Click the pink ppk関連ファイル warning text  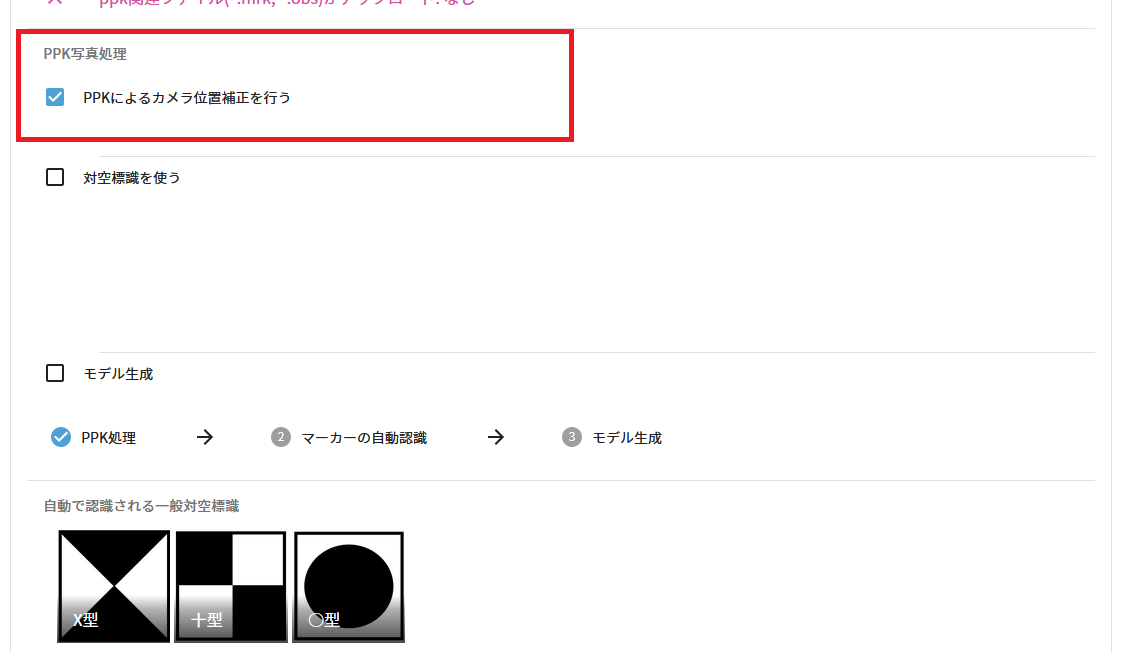pyautogui.click(x=287, y=3)
